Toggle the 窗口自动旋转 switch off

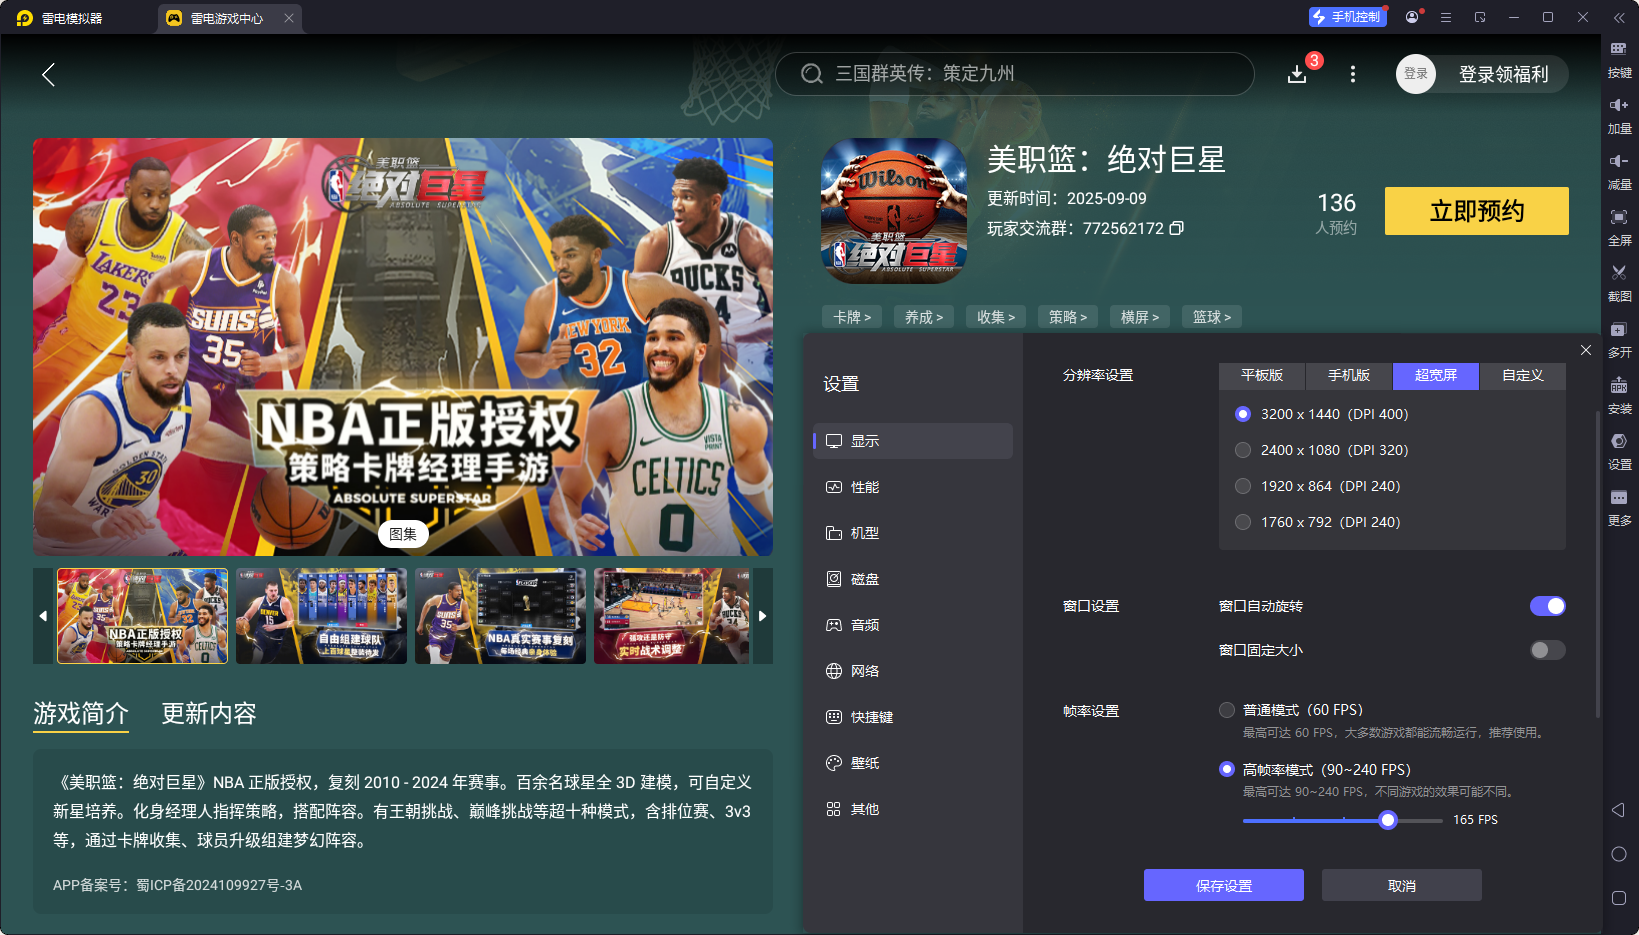1547,606
